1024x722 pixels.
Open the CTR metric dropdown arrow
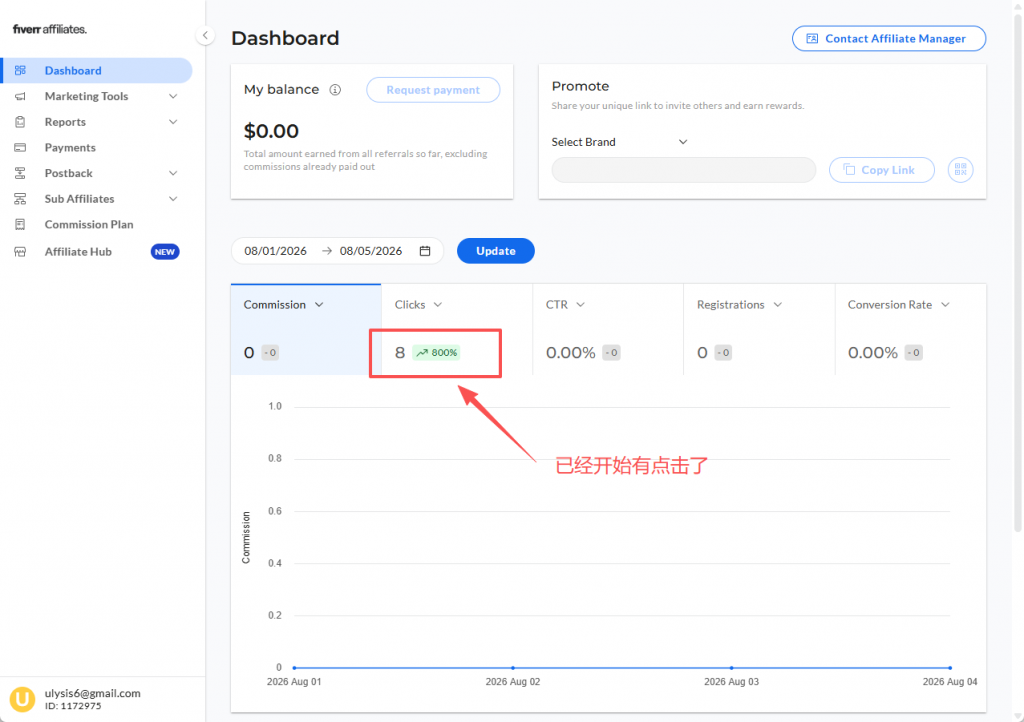point(581,305)
